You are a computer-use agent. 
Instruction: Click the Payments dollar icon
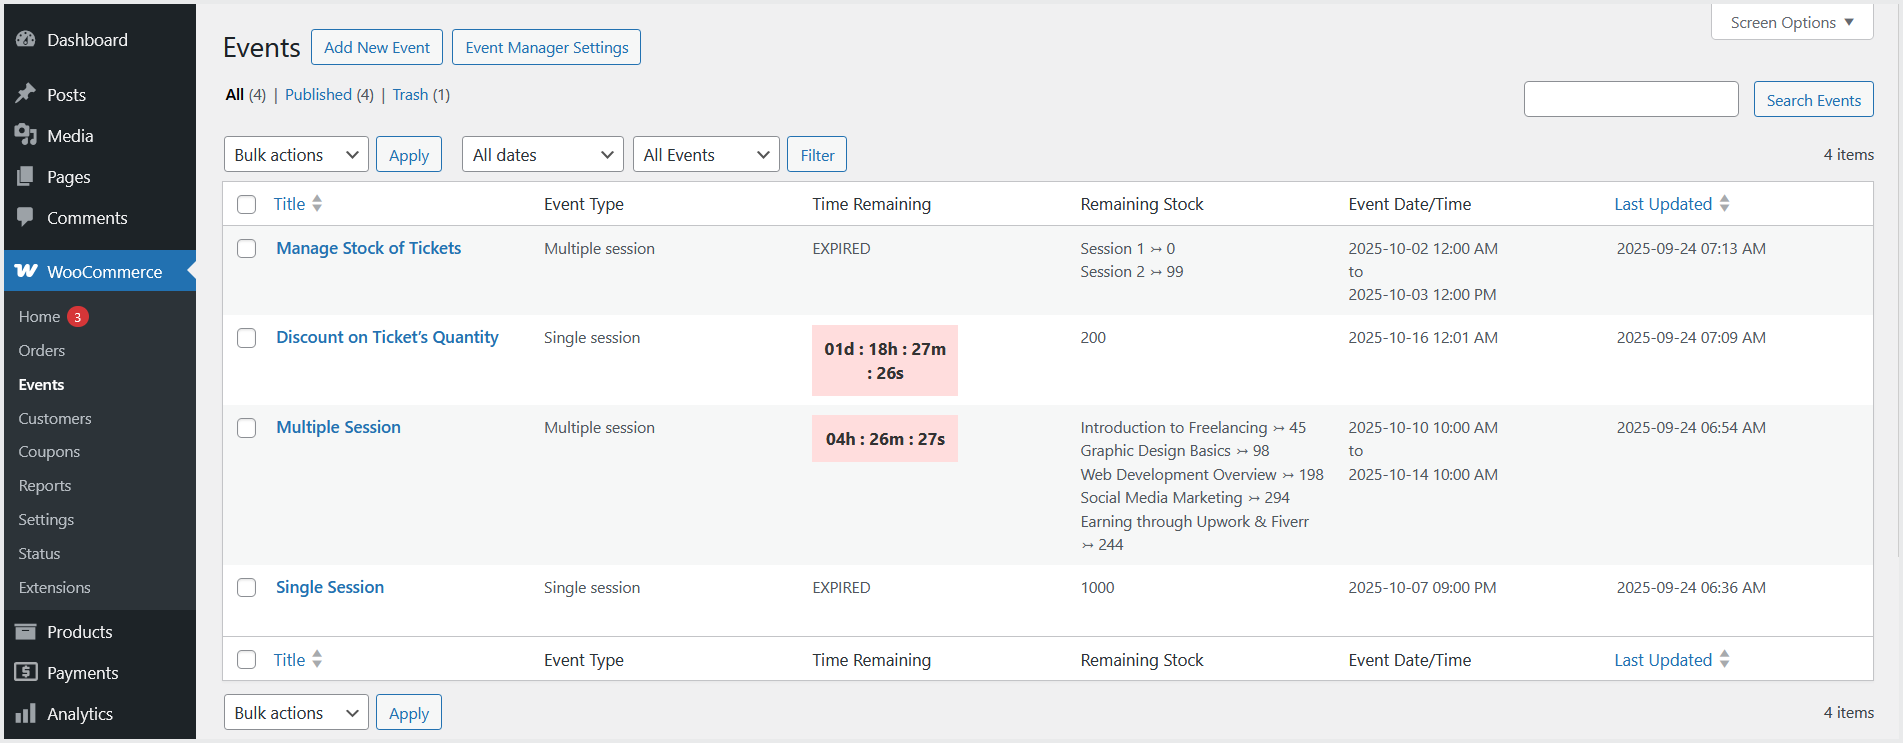26,672
